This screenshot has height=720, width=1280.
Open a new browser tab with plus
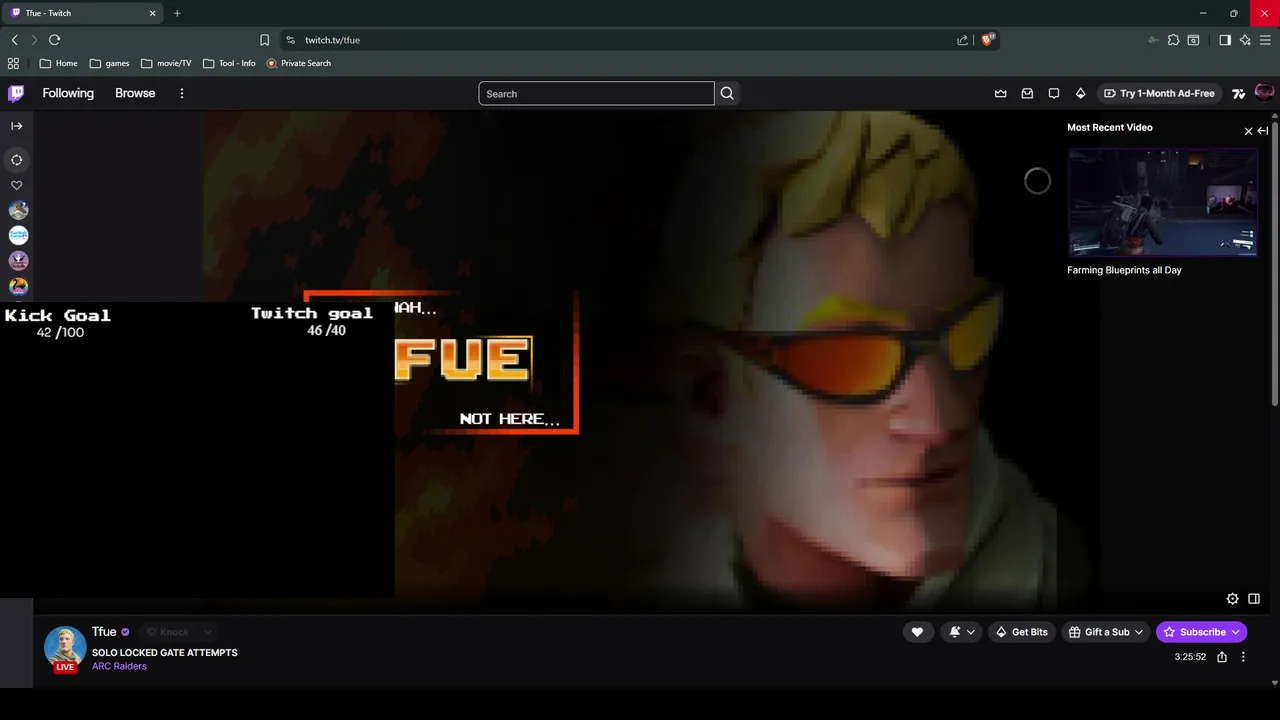pos(177,13)
